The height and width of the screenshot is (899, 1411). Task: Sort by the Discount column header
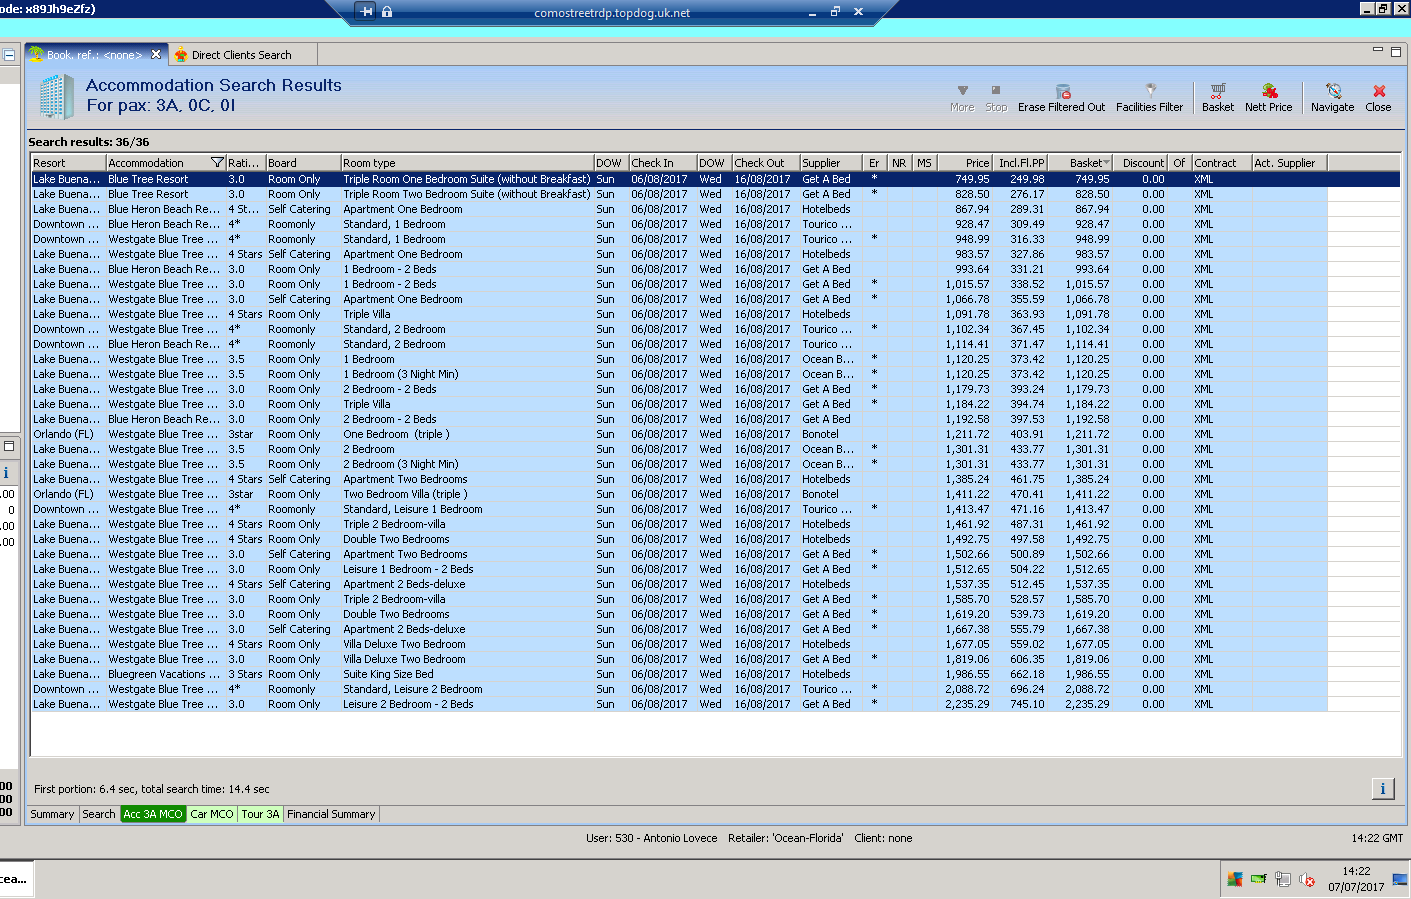tap(1142, 163)
